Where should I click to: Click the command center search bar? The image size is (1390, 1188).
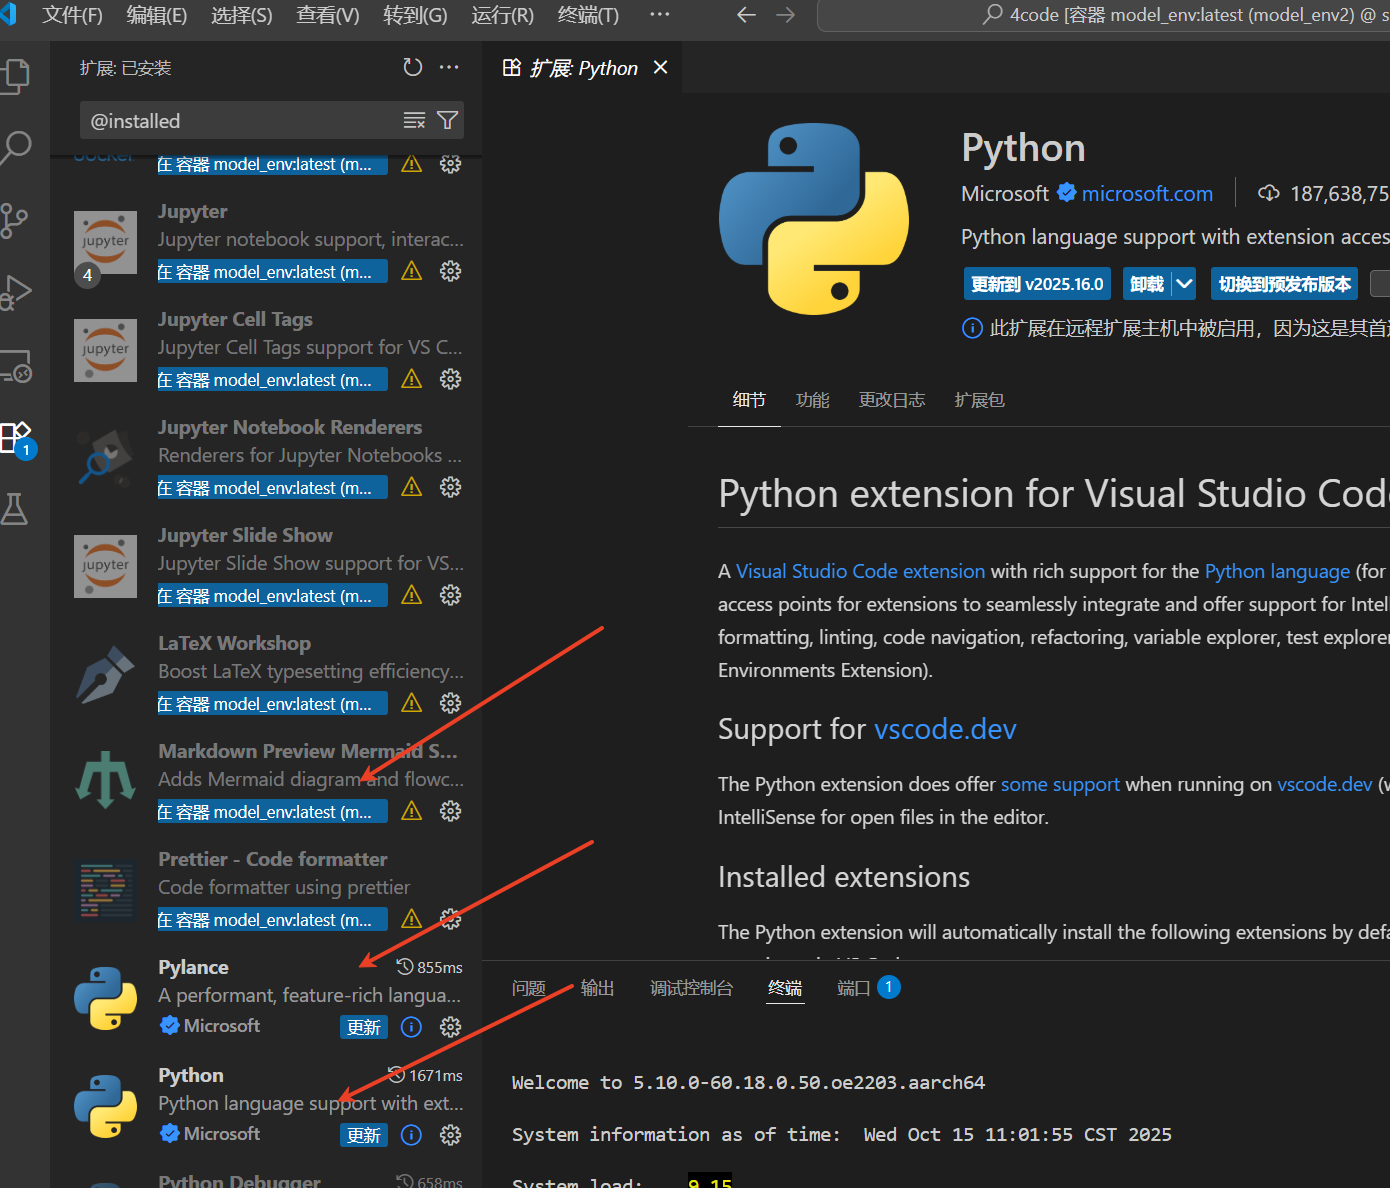pyautogui.click(x=1104, y=15)
